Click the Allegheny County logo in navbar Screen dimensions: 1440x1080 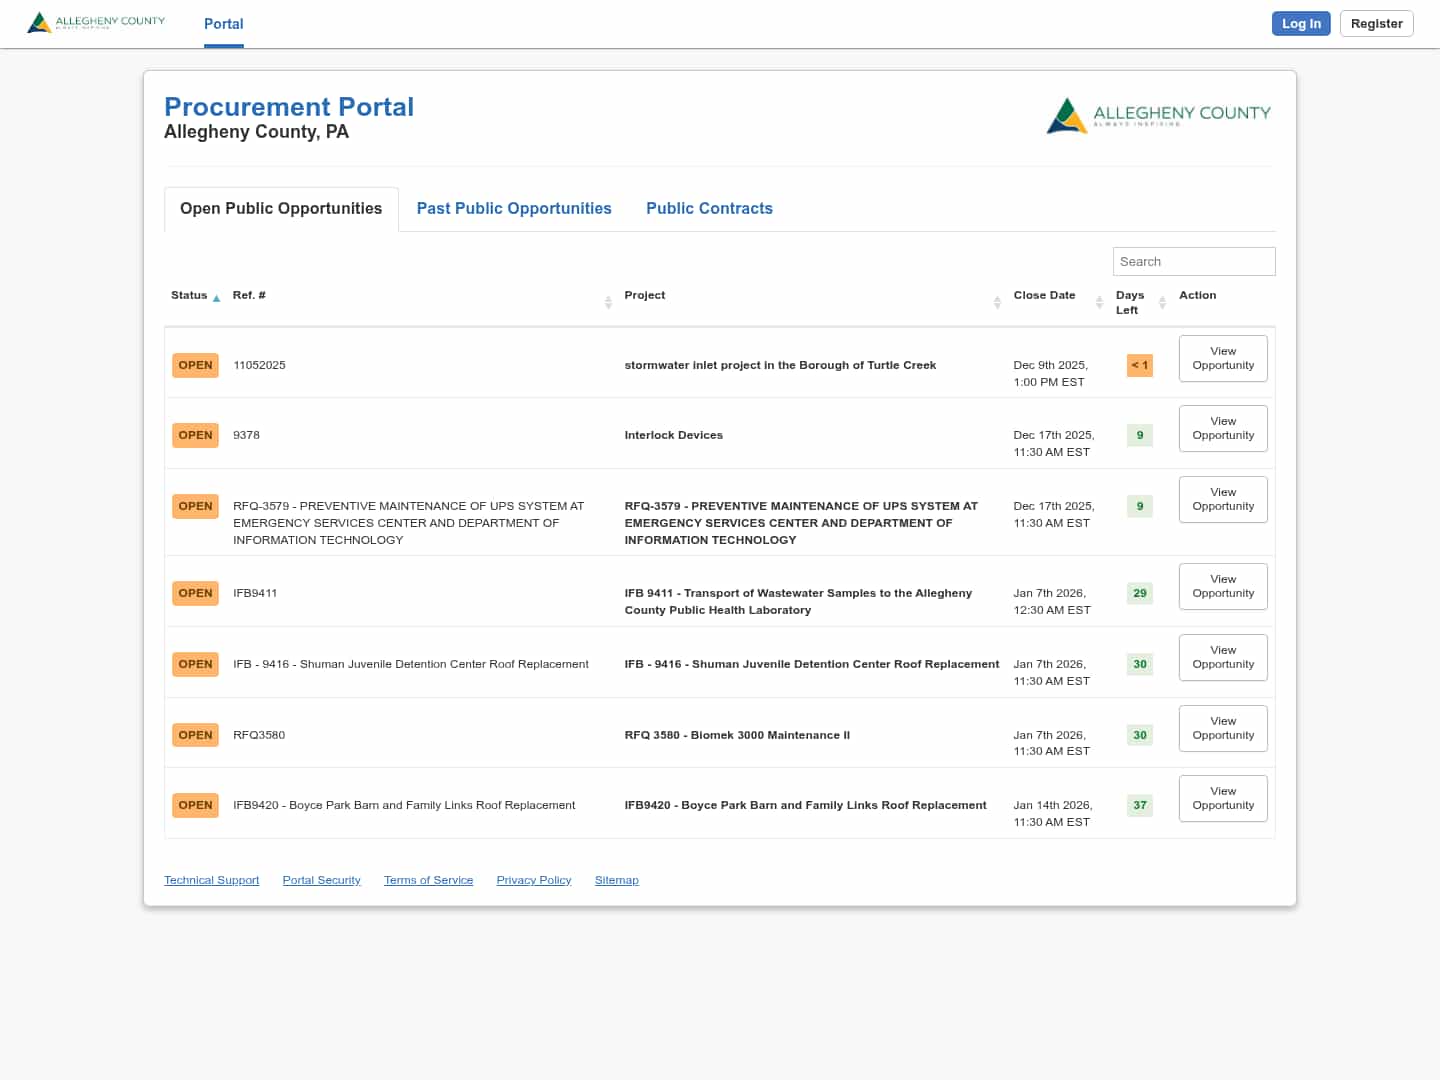96,22
